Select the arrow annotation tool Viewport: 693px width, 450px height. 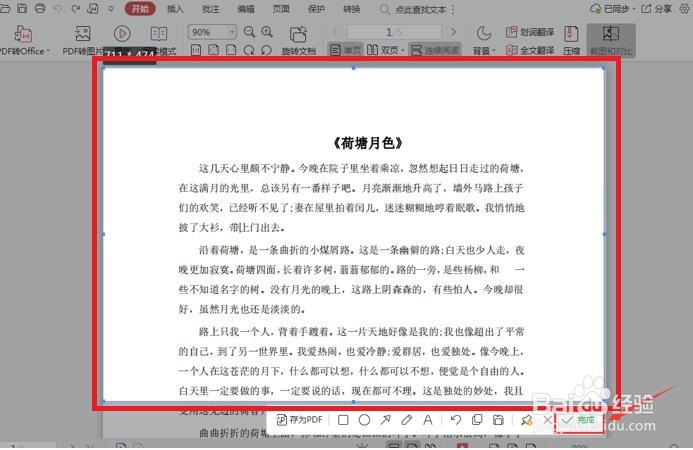tap(385, 420)
